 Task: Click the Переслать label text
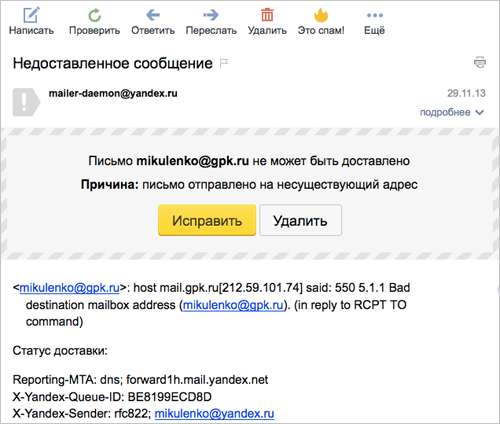211,30
